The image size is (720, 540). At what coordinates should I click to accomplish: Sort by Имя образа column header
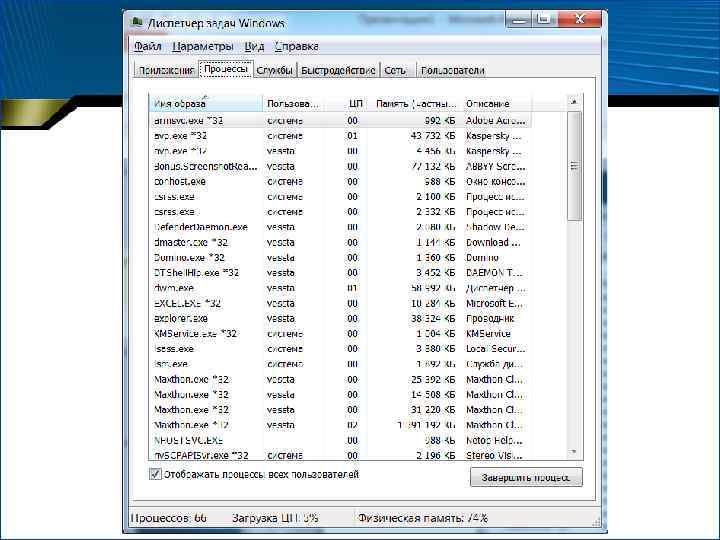tap(206, 104)
